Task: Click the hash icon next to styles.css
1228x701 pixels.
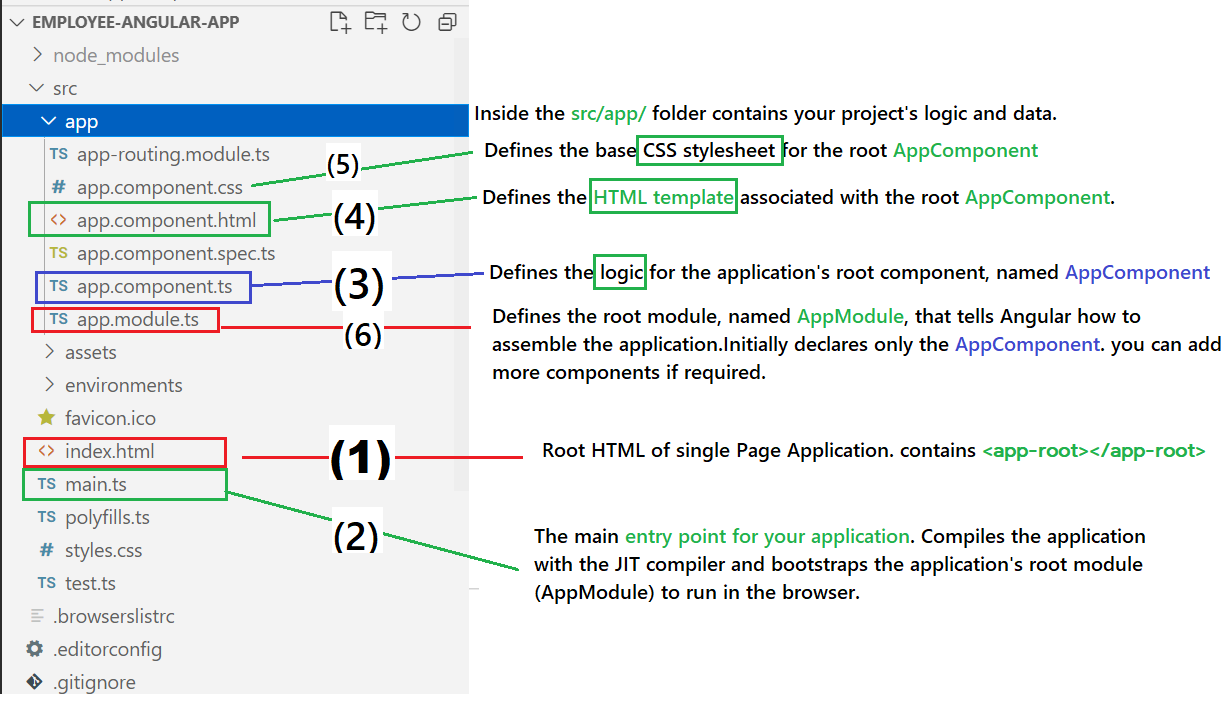Action: click(x=46, y=550)
